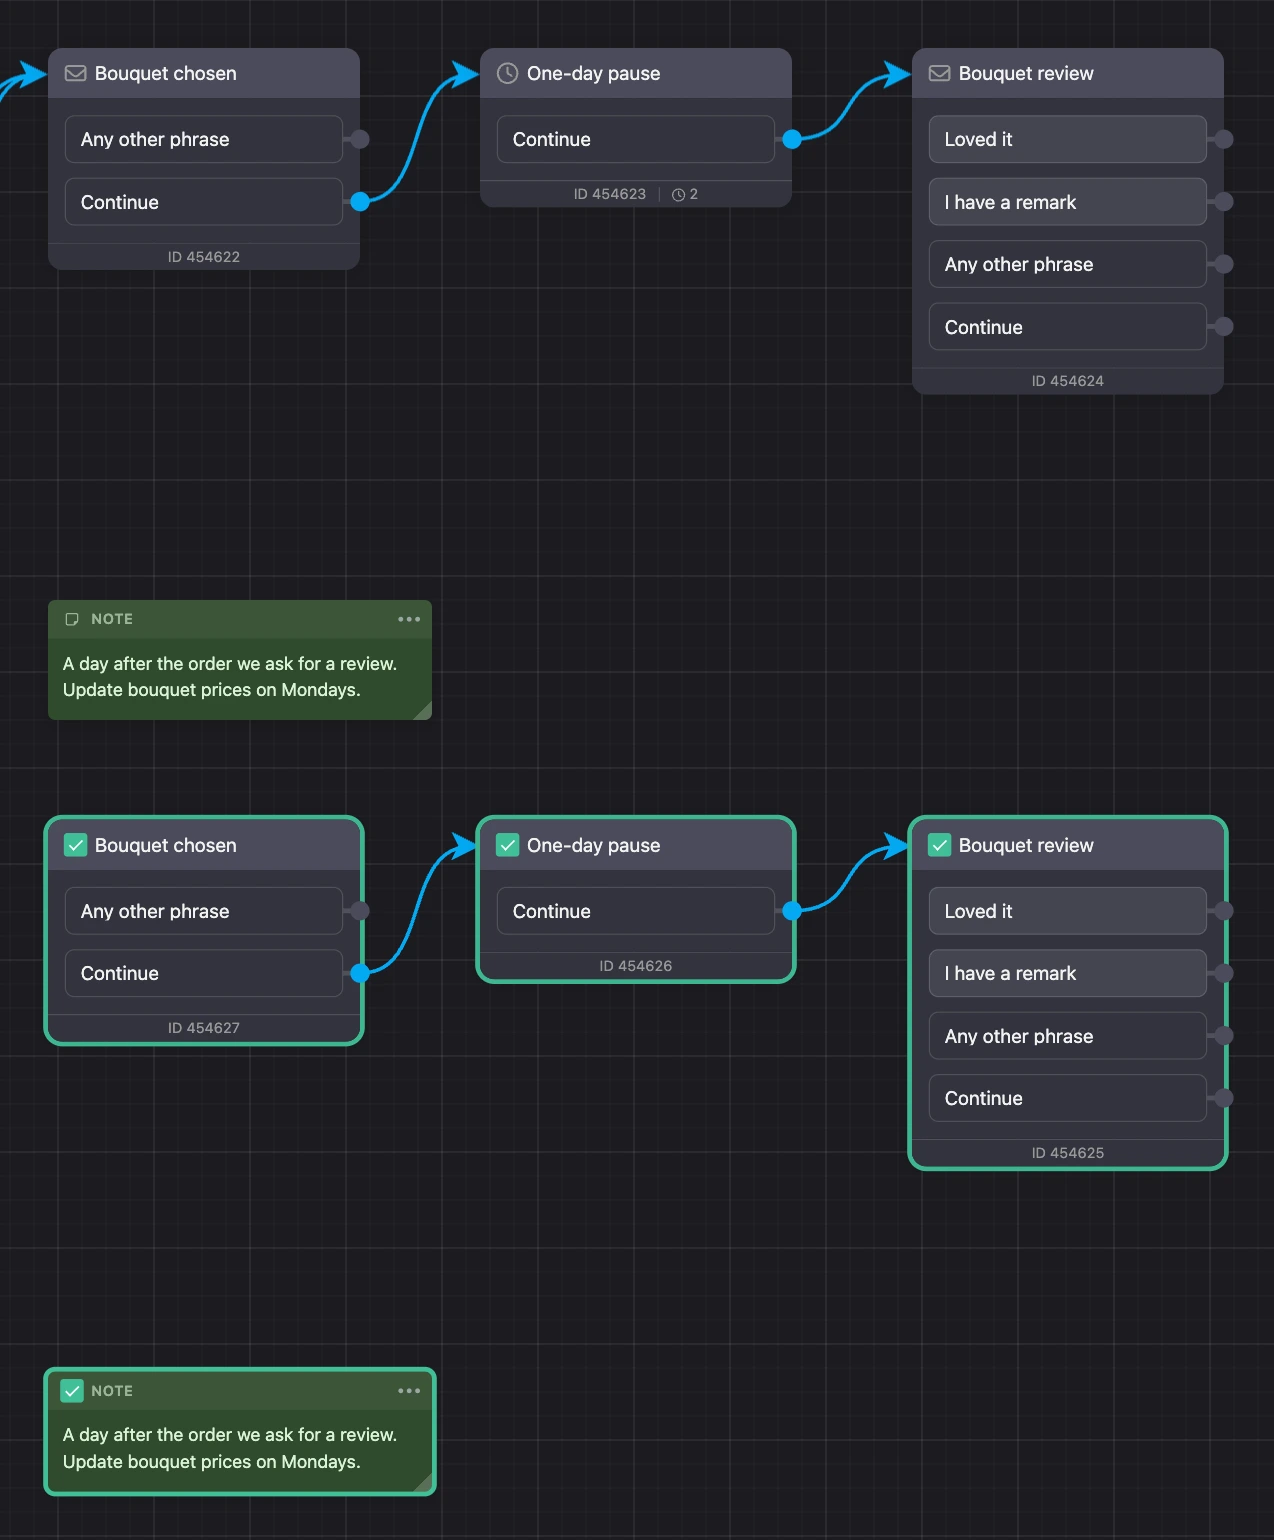Click the text body of selected NOTE card
This screenshot has height=1540, width=1274.
point(230,1448)
